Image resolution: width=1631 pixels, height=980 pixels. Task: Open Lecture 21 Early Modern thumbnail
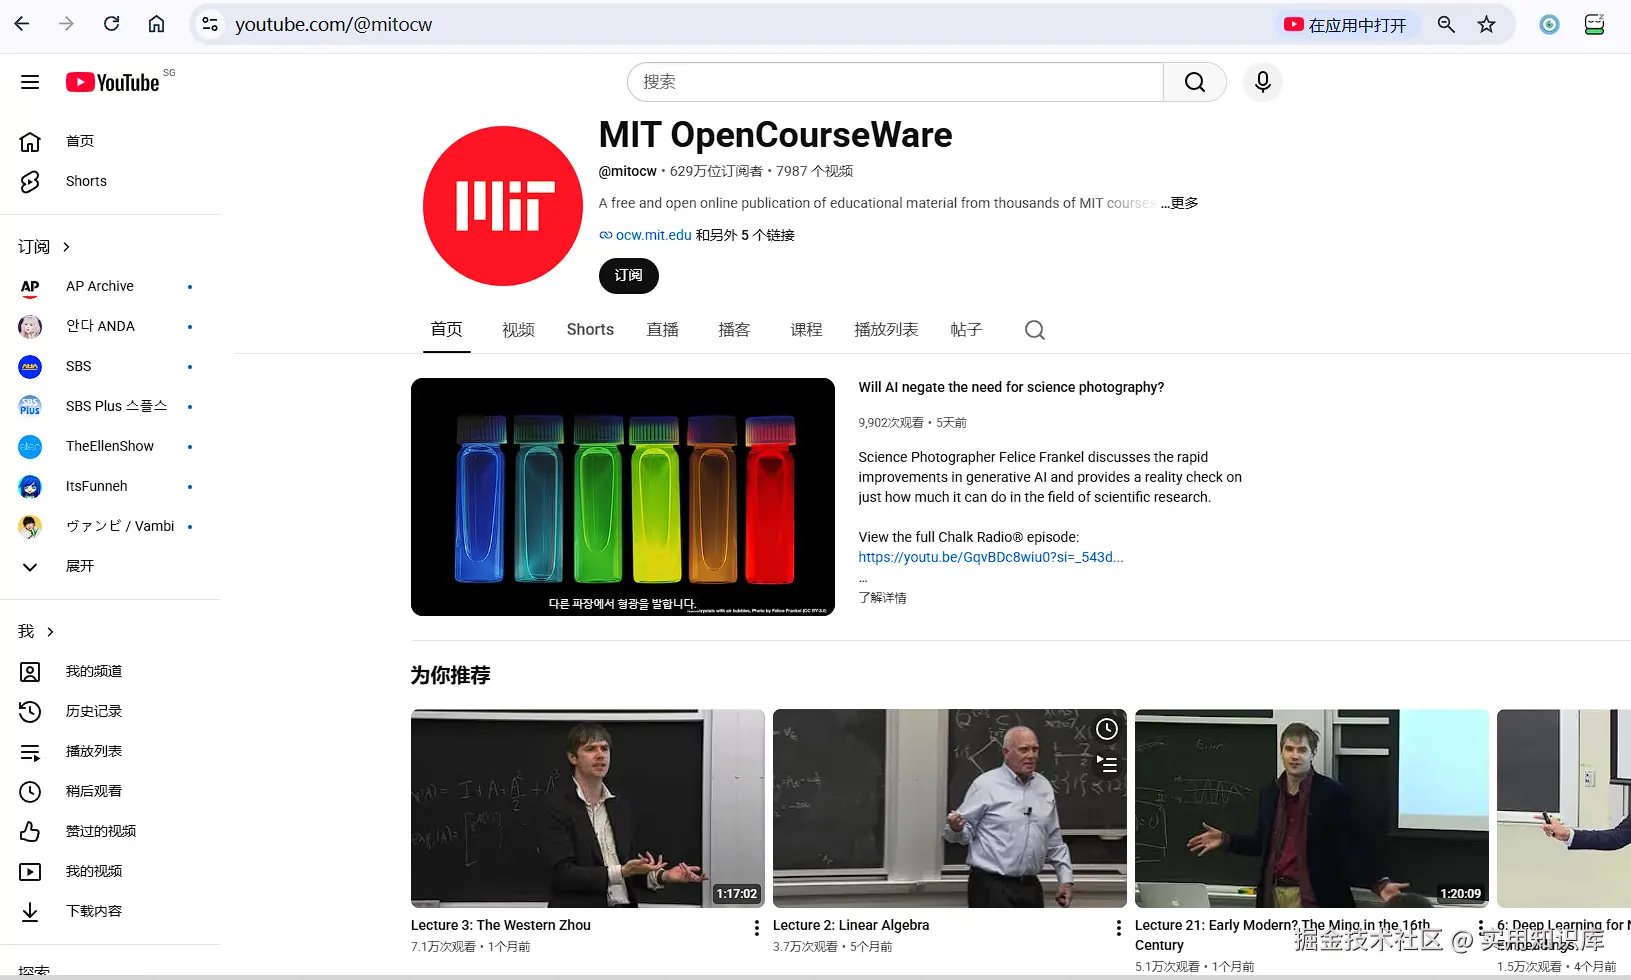click(x=1312, y=808)
